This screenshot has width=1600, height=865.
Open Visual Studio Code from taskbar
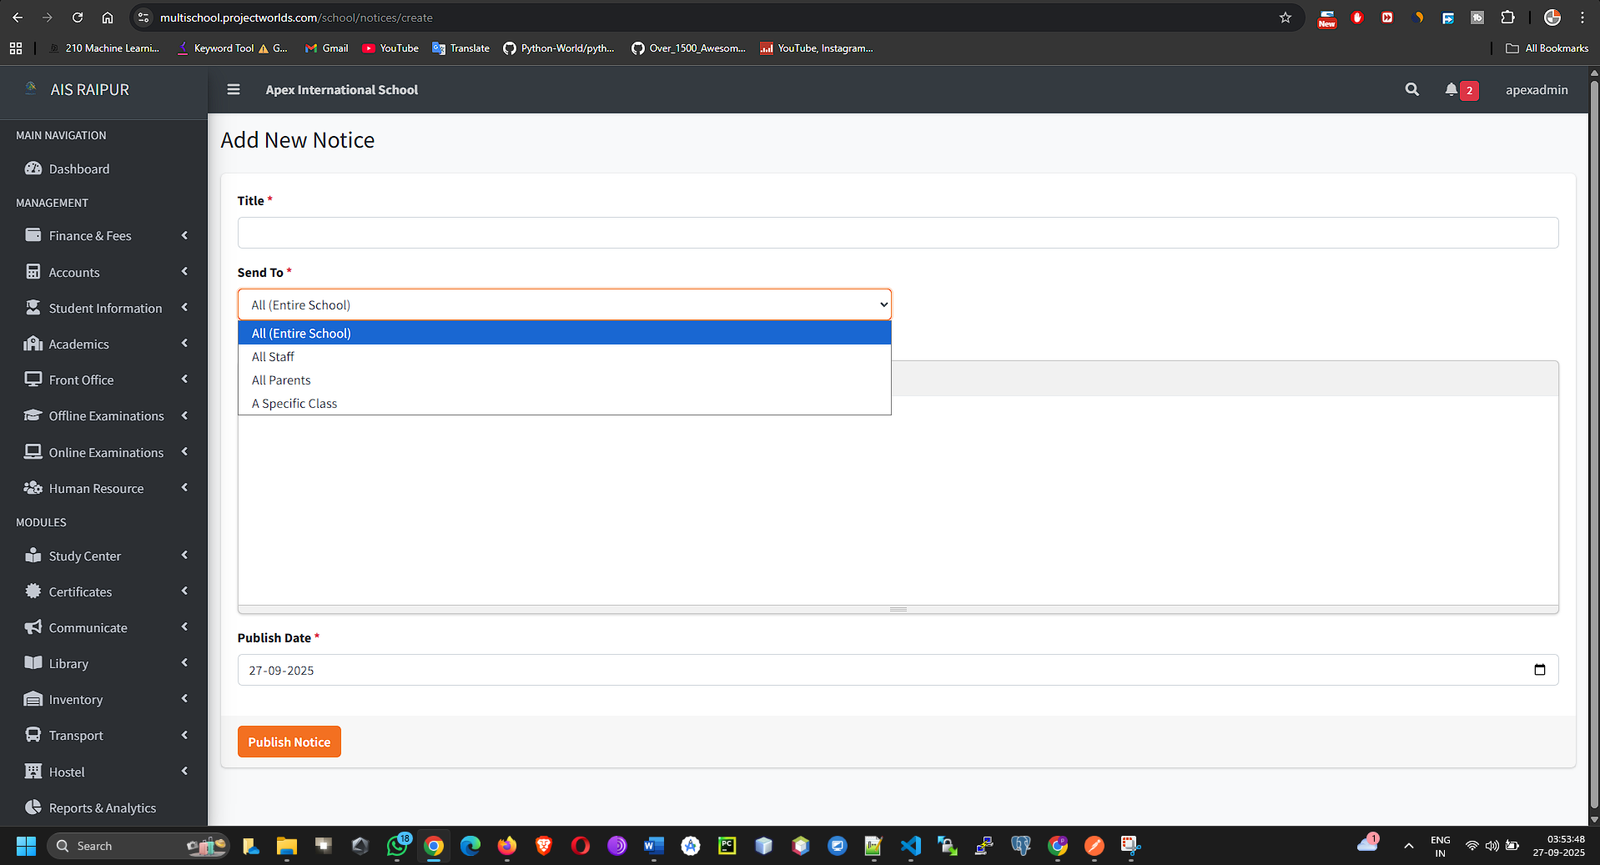click(x=910, y=846)
